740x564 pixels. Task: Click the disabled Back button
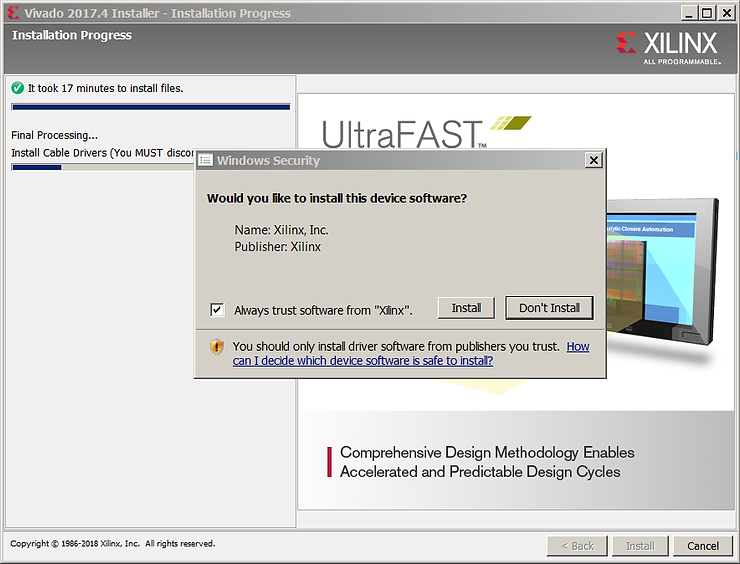point(577,546)
